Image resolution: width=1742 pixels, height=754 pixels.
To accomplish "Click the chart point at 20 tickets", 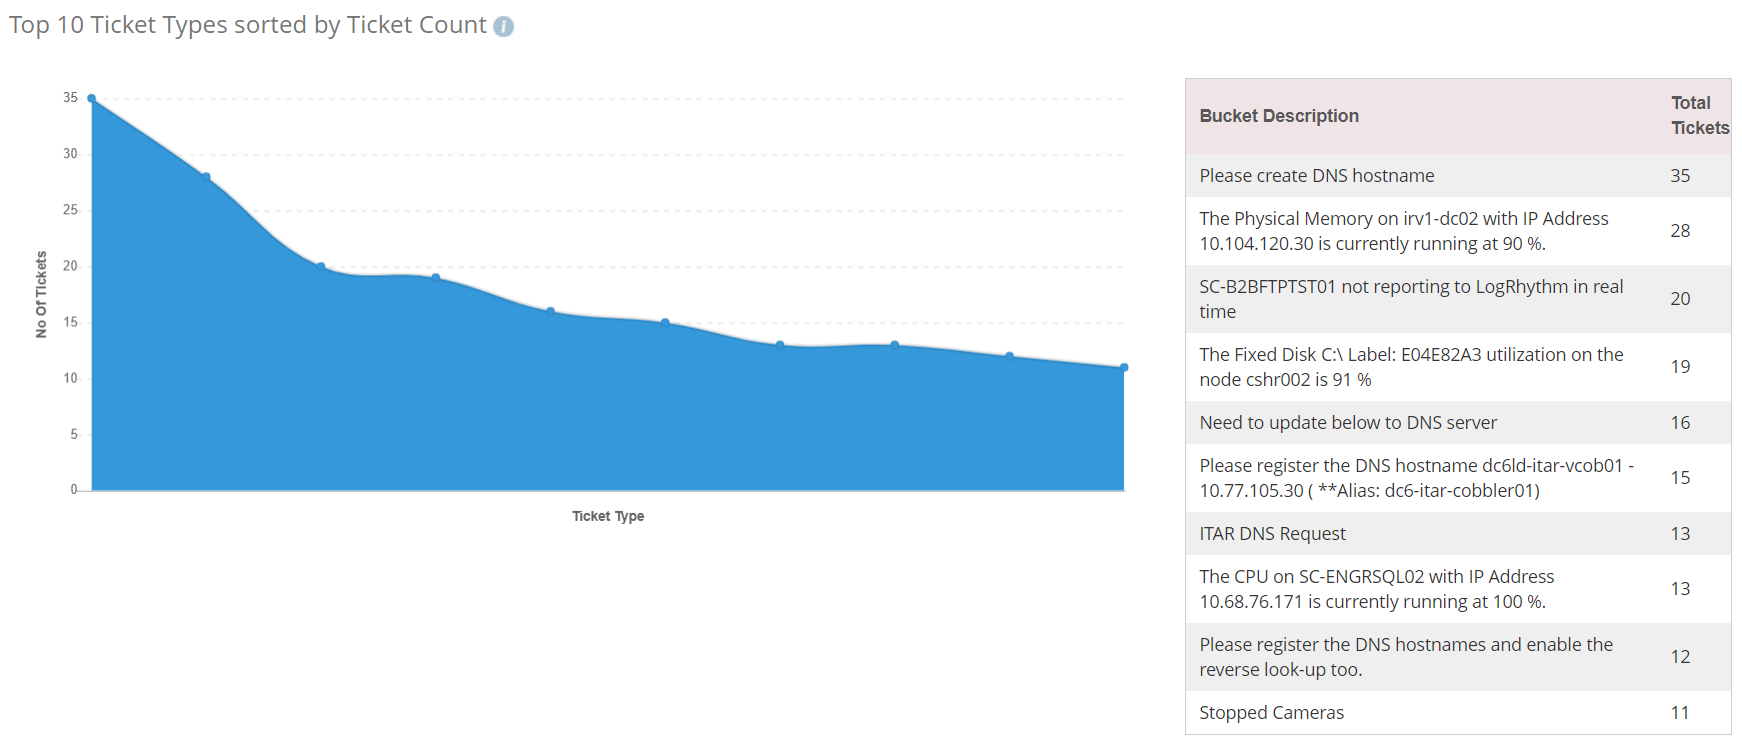I will (321, 267).
